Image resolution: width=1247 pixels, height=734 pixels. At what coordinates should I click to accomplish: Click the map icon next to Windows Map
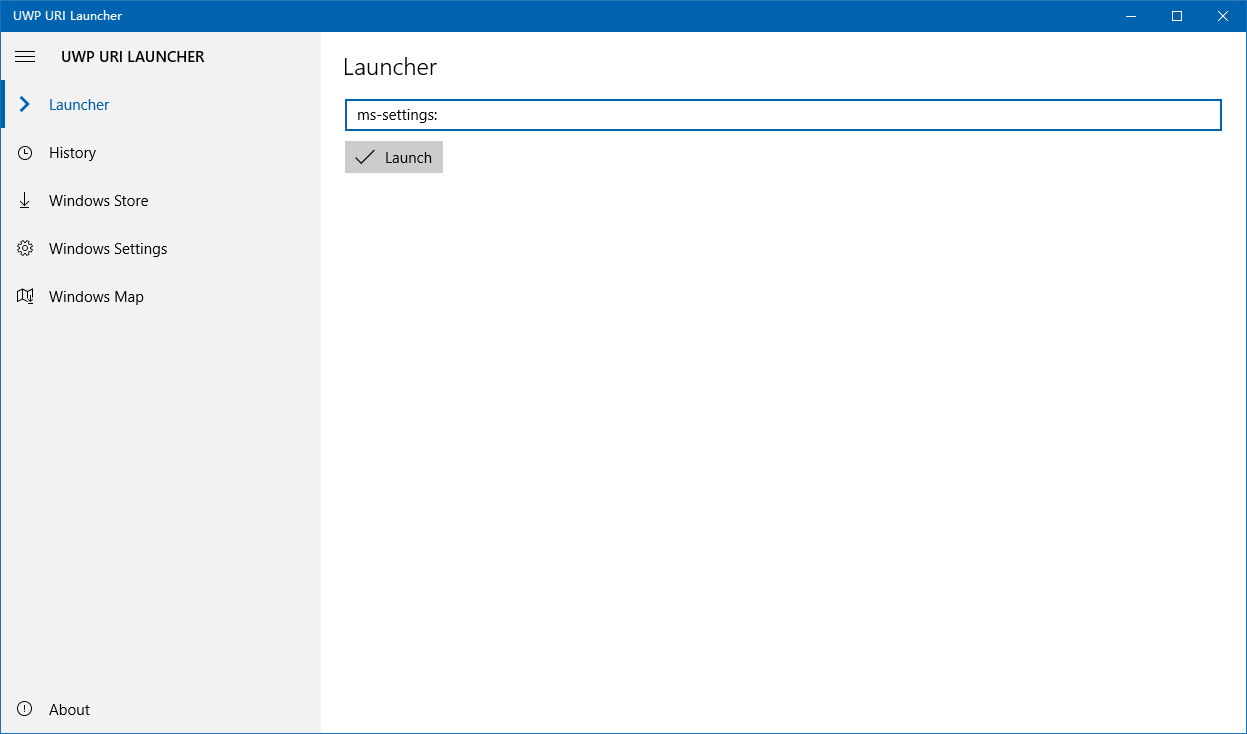(x=25, y=296)
